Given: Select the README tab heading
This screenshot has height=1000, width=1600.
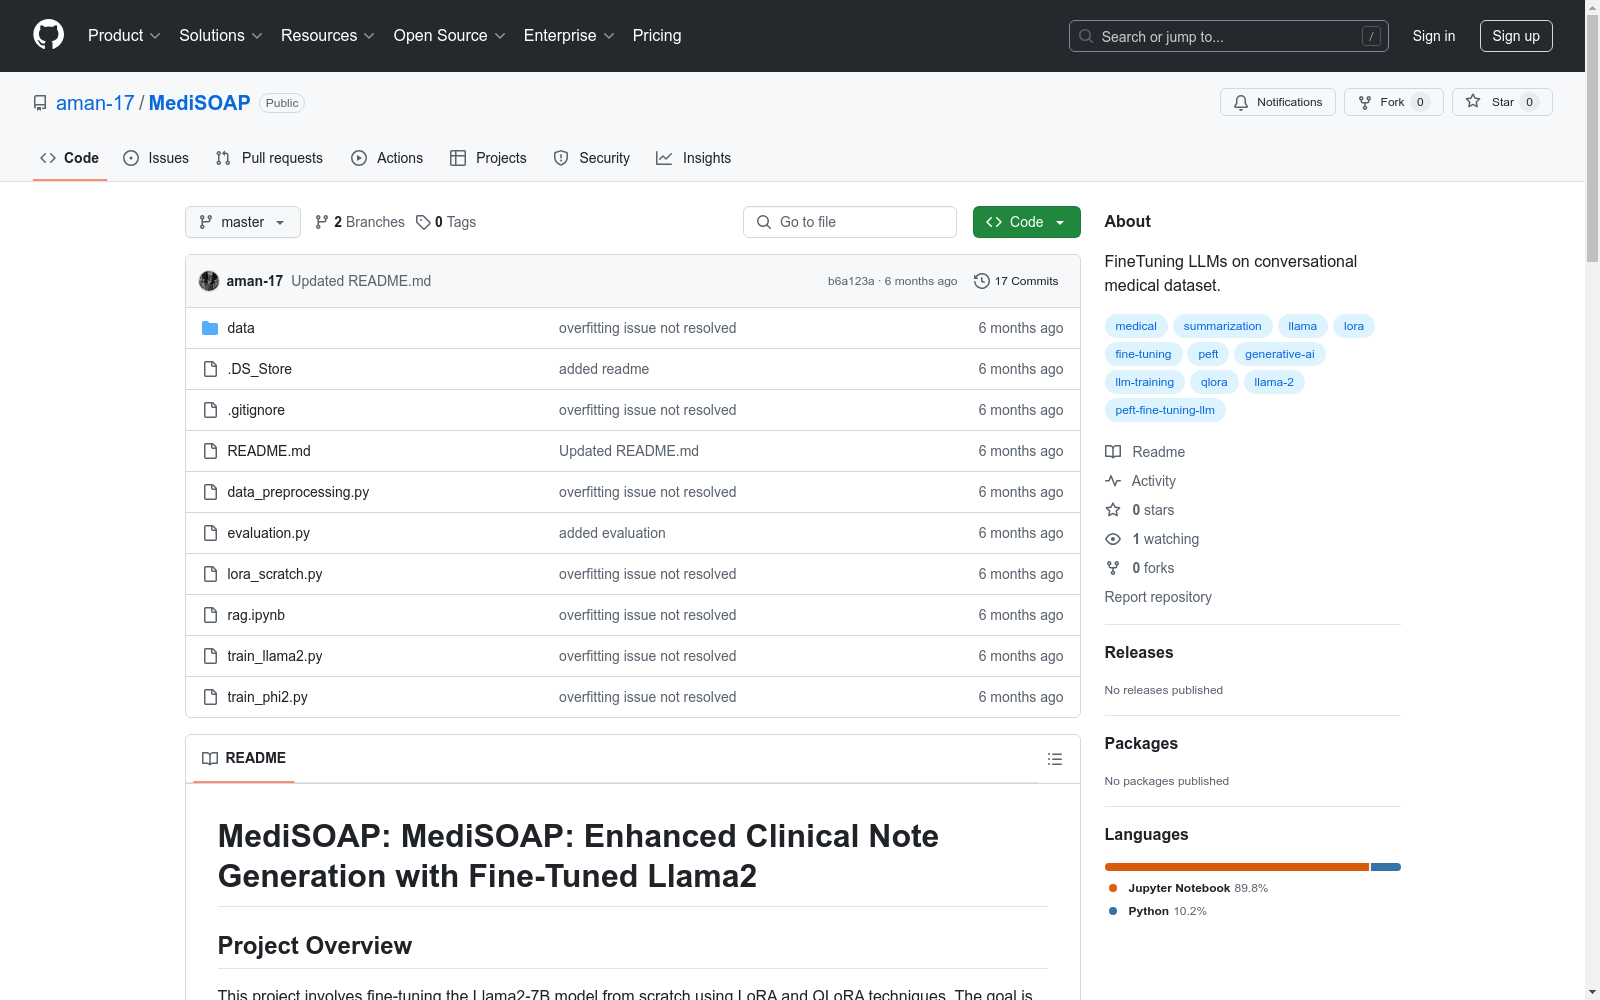Looking at the screenshot, I should coord(244,758).
